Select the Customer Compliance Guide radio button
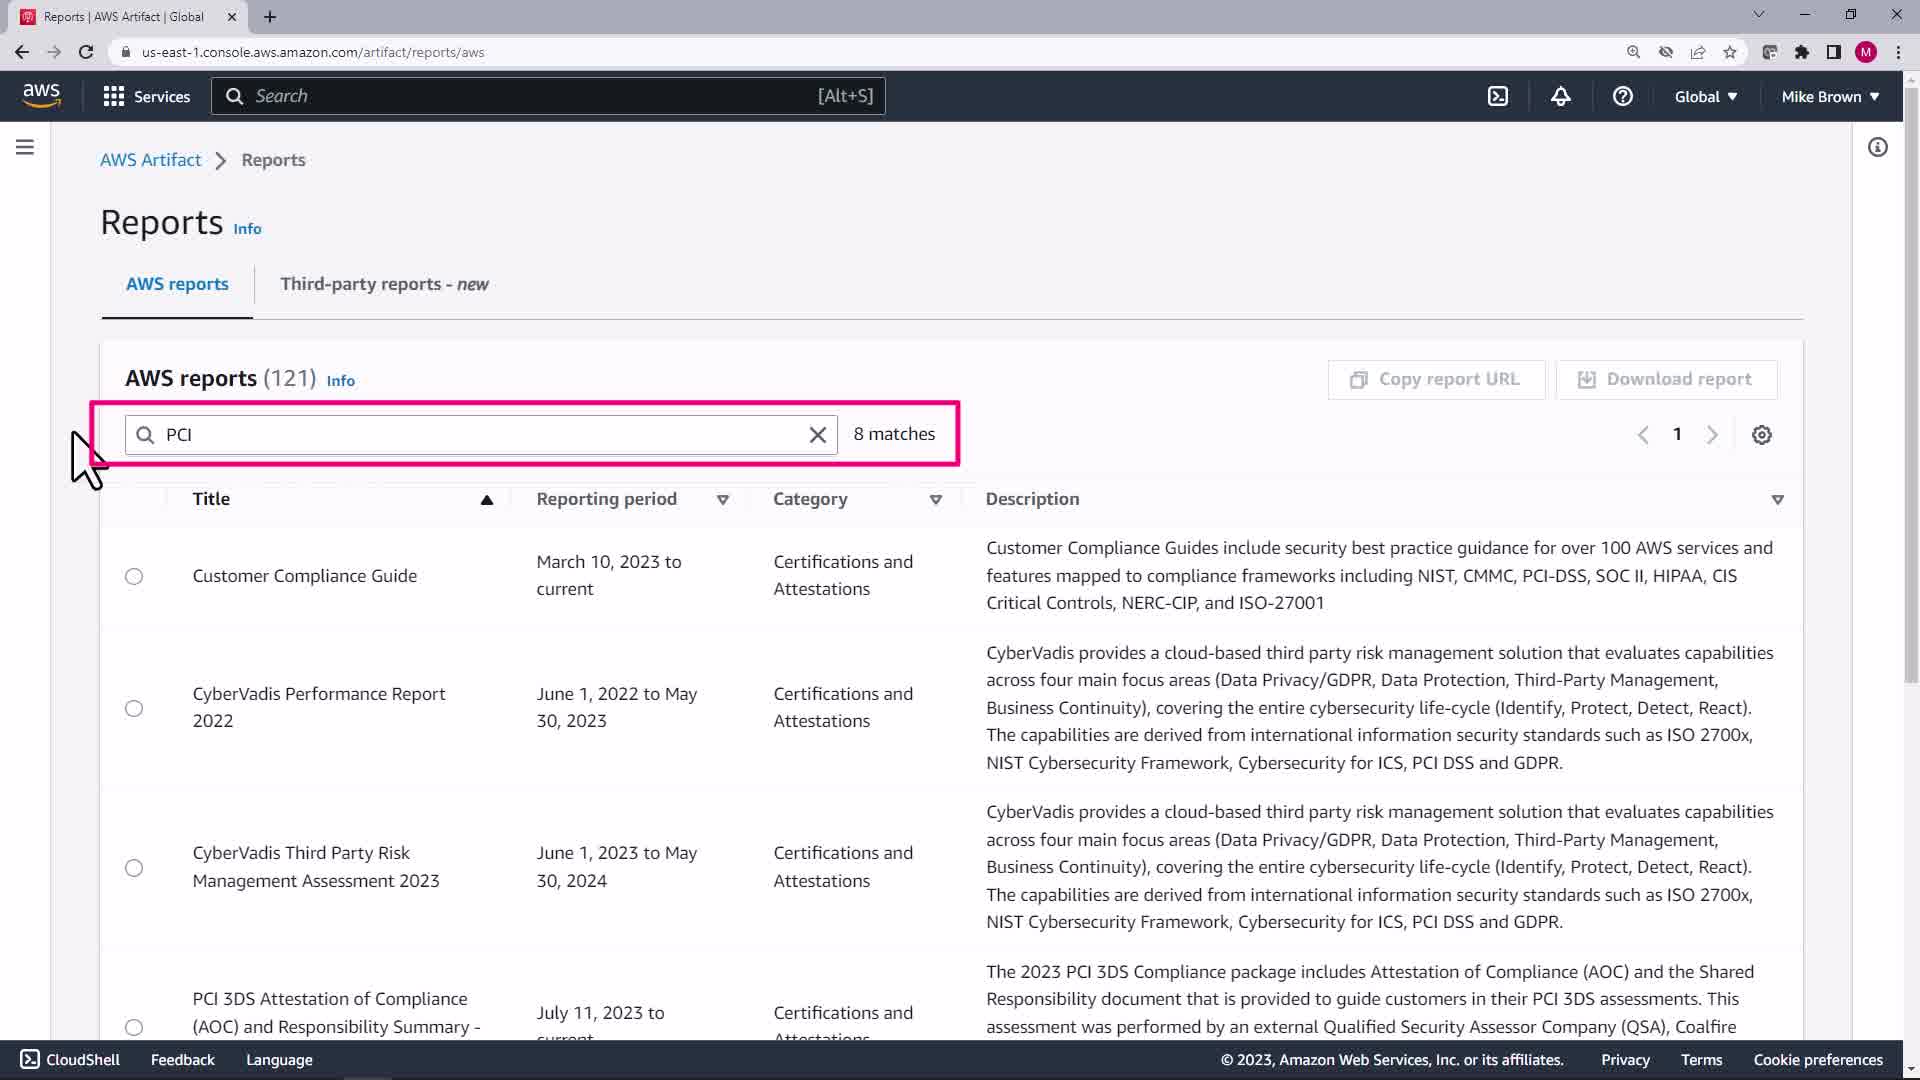 point(134,576)
